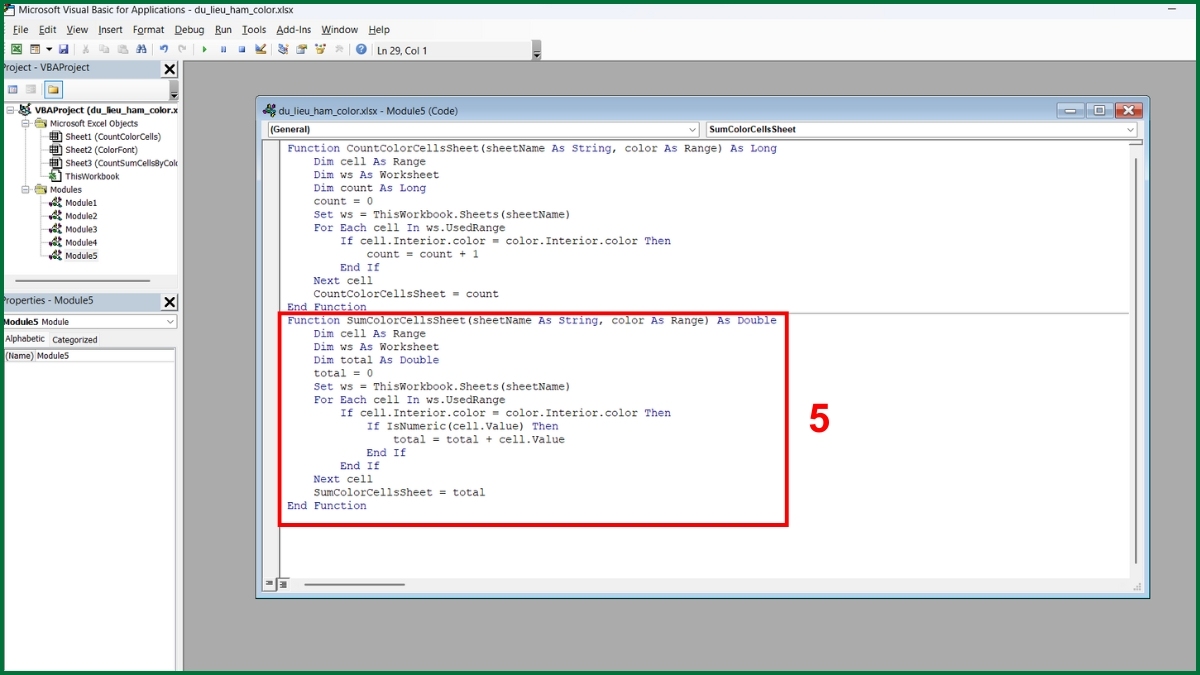The height and width of the screenshot is (675, 1200).
Task: Select Module3 in the project tree
Action: click(81, 229)
